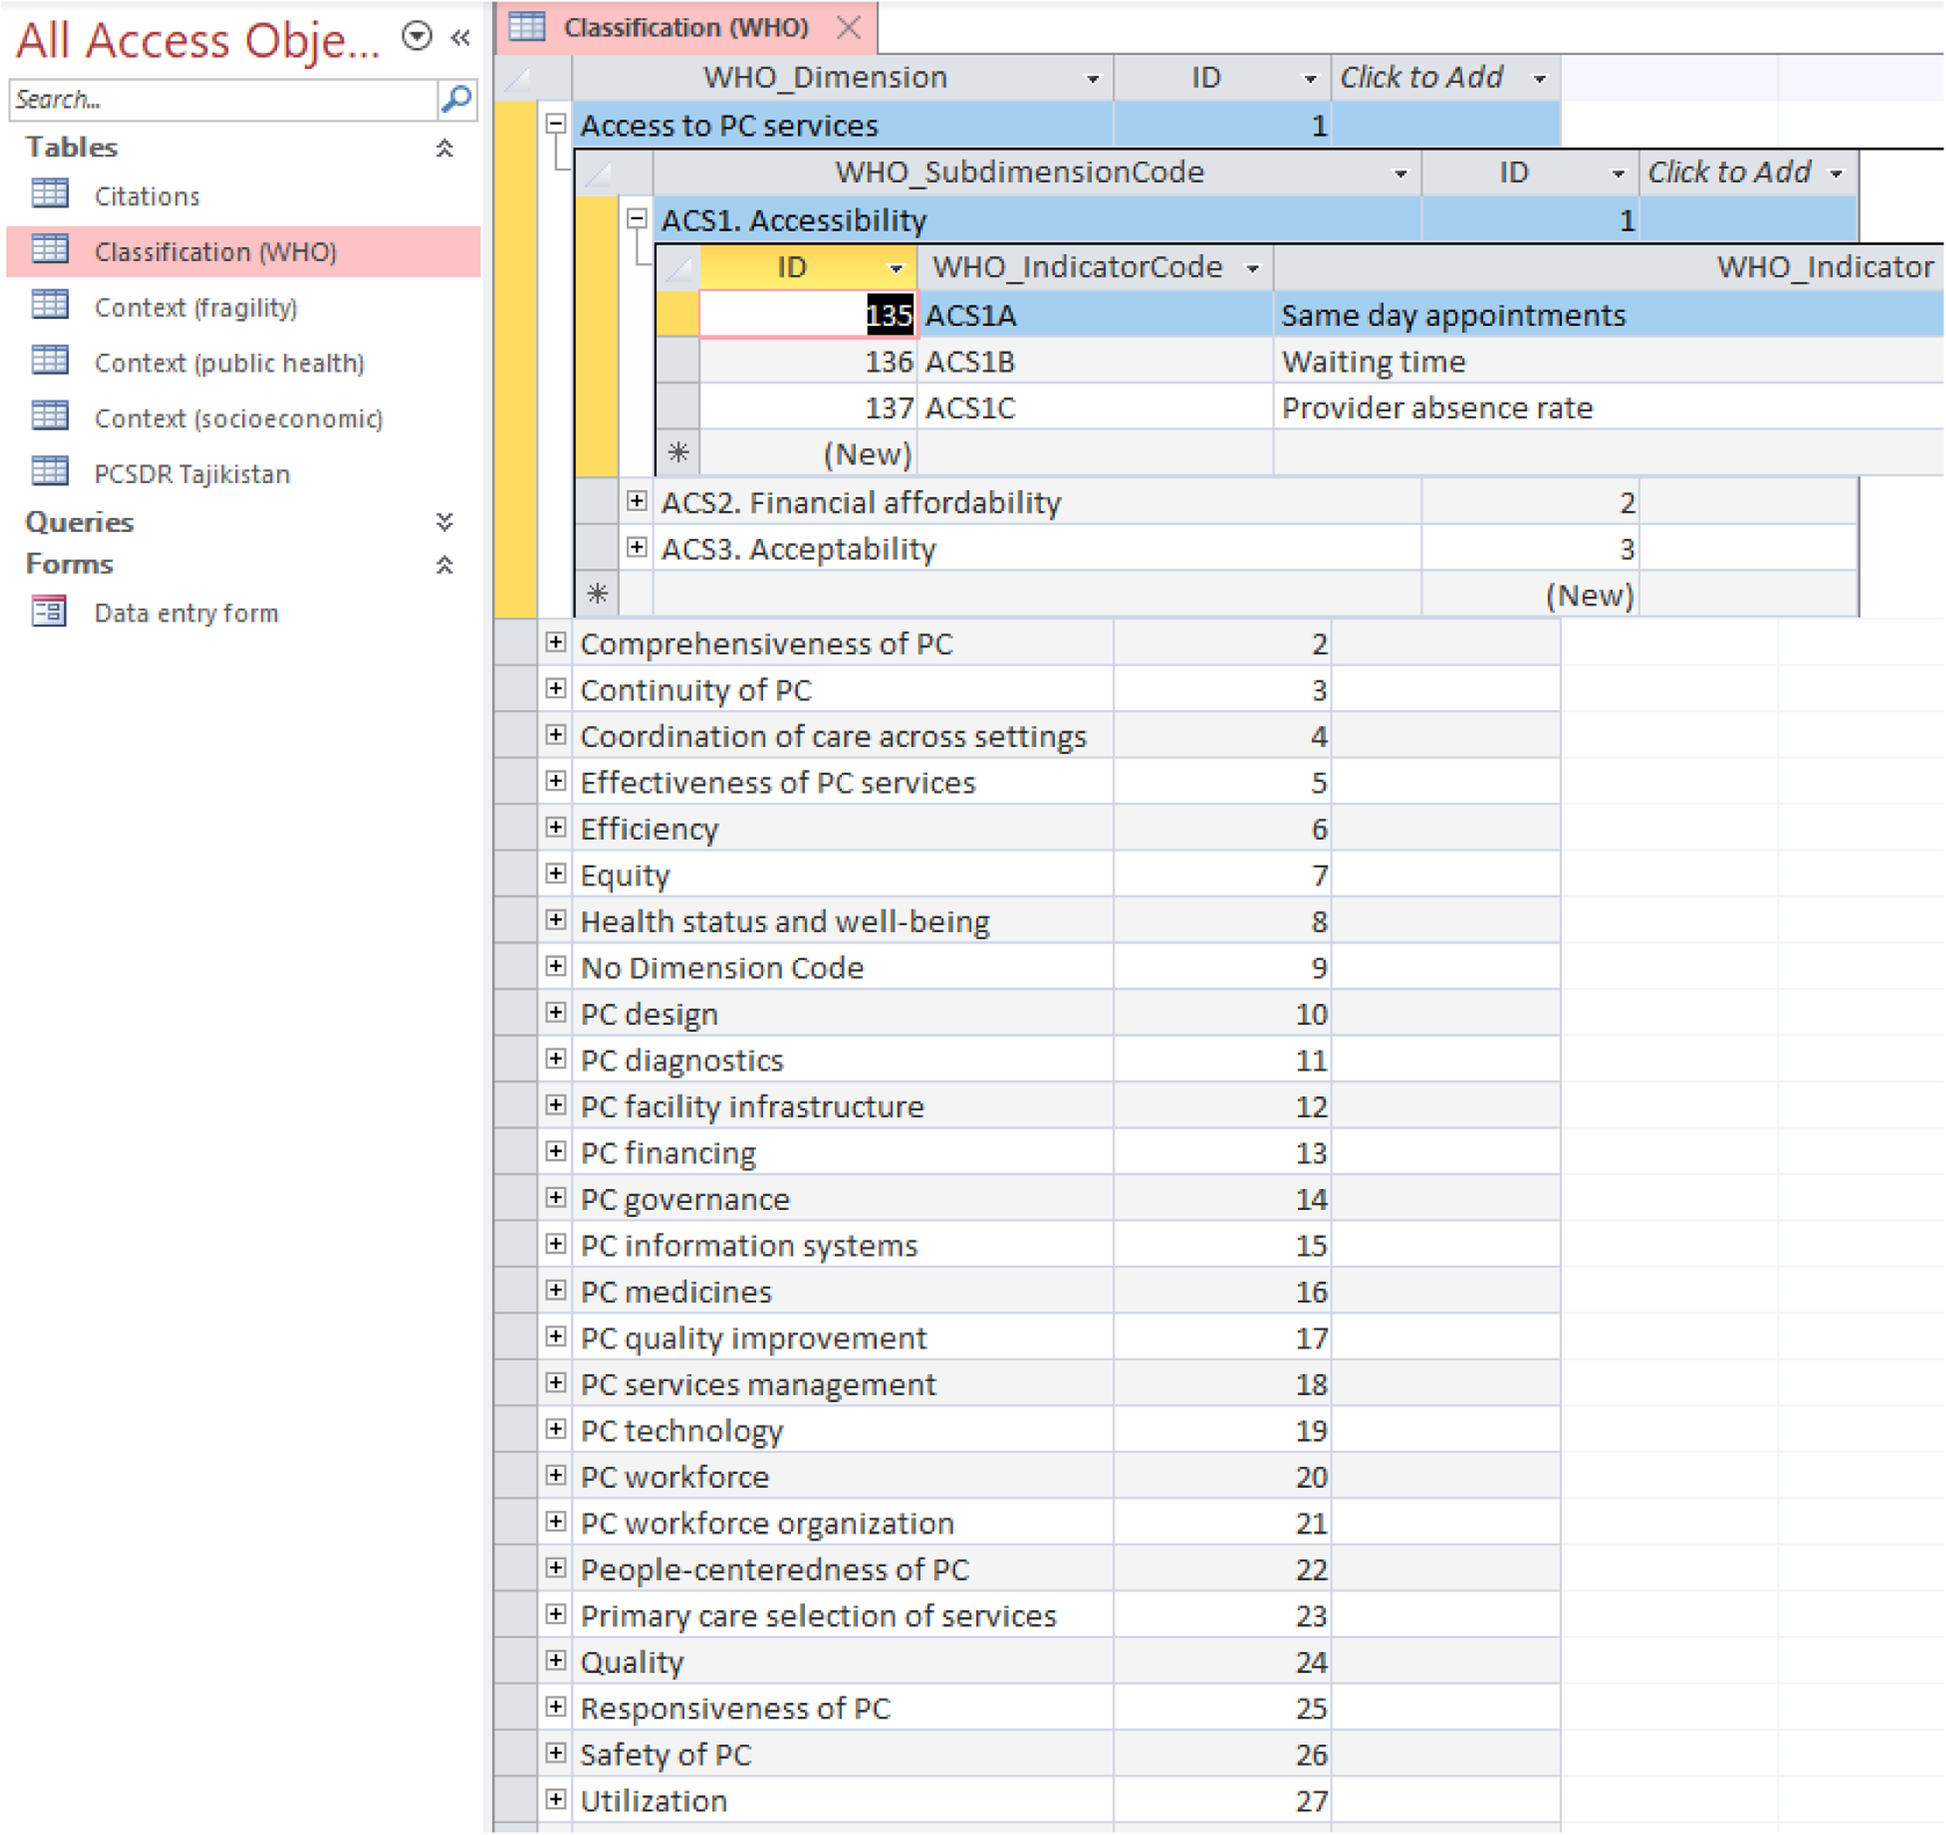Click the All Access Objects pane title
The width and height of the screenshot is (1946, 1835).
click(198, 40)
